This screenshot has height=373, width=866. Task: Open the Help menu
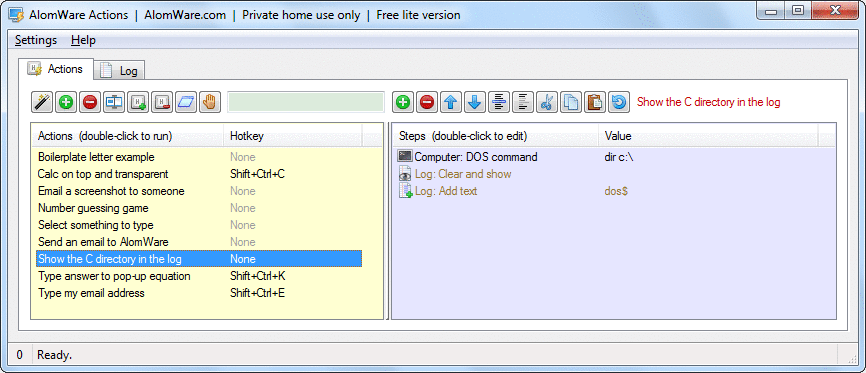point(83,40)
